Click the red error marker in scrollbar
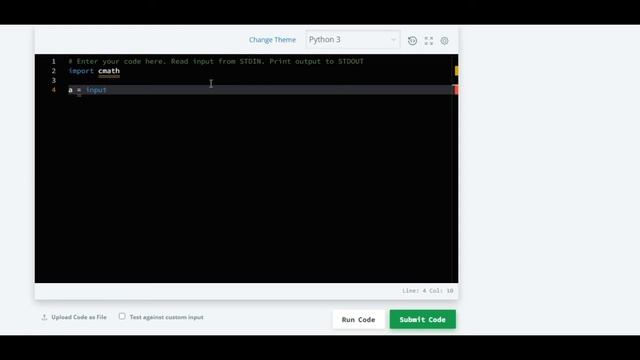 [456, 90]
